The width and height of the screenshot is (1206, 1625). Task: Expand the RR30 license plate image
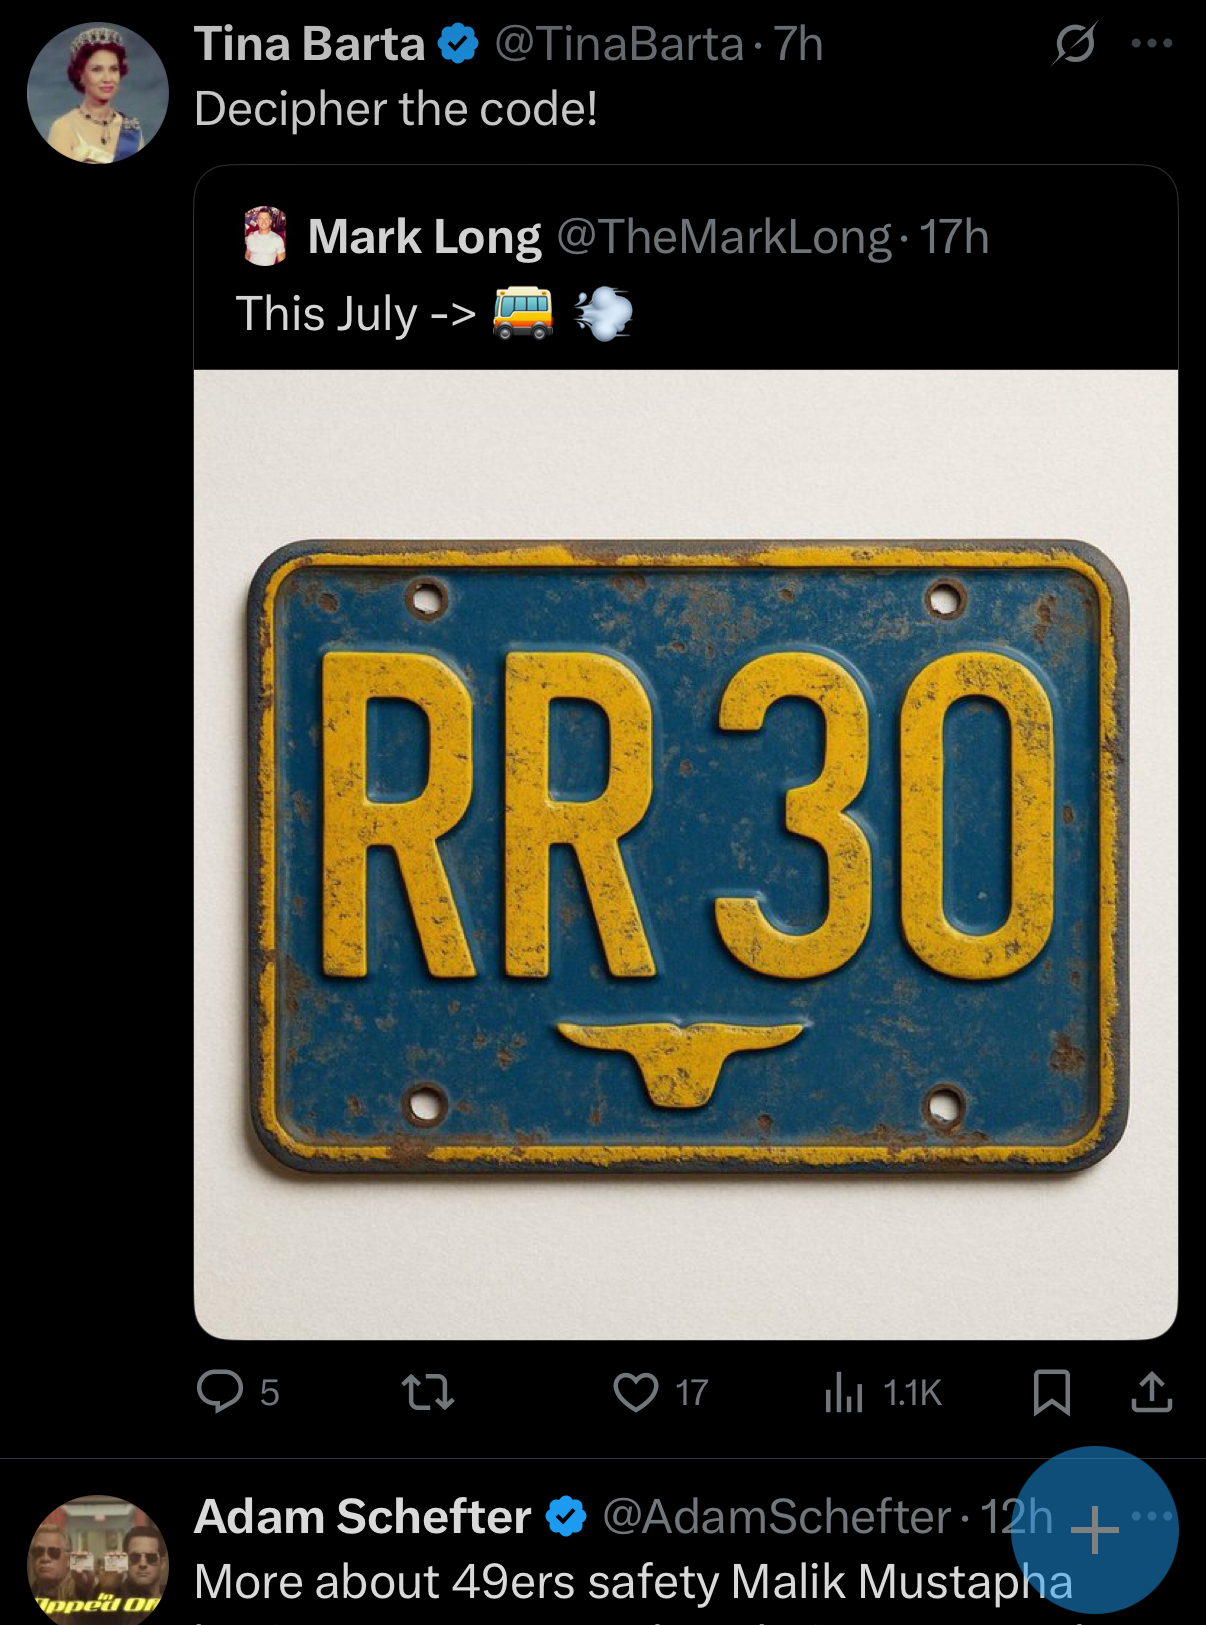coord(686,855)
